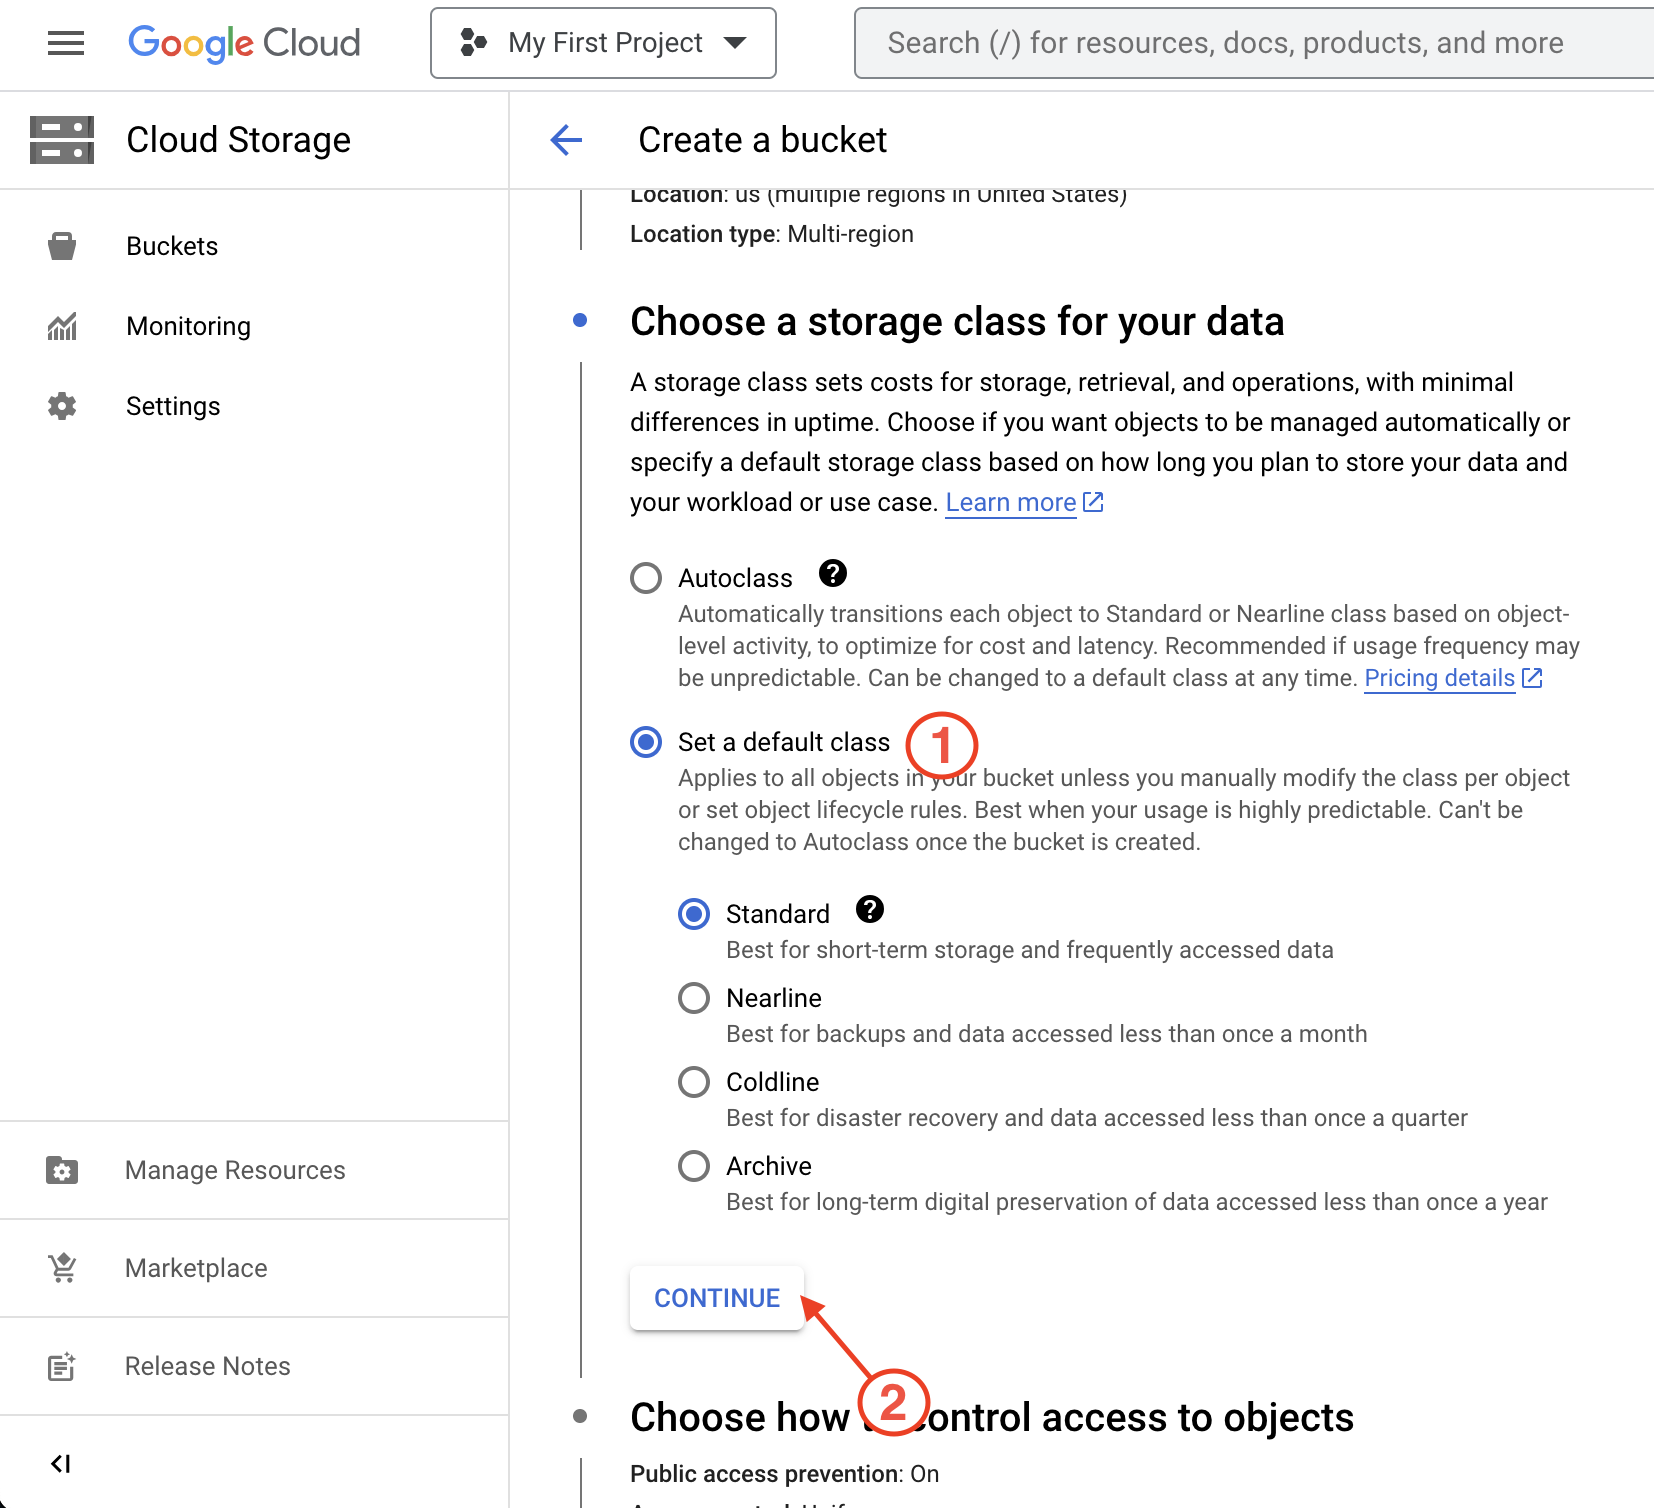Collapse the left sidebar panel
The image size is (1654, 1508).
coord(61,1464)
